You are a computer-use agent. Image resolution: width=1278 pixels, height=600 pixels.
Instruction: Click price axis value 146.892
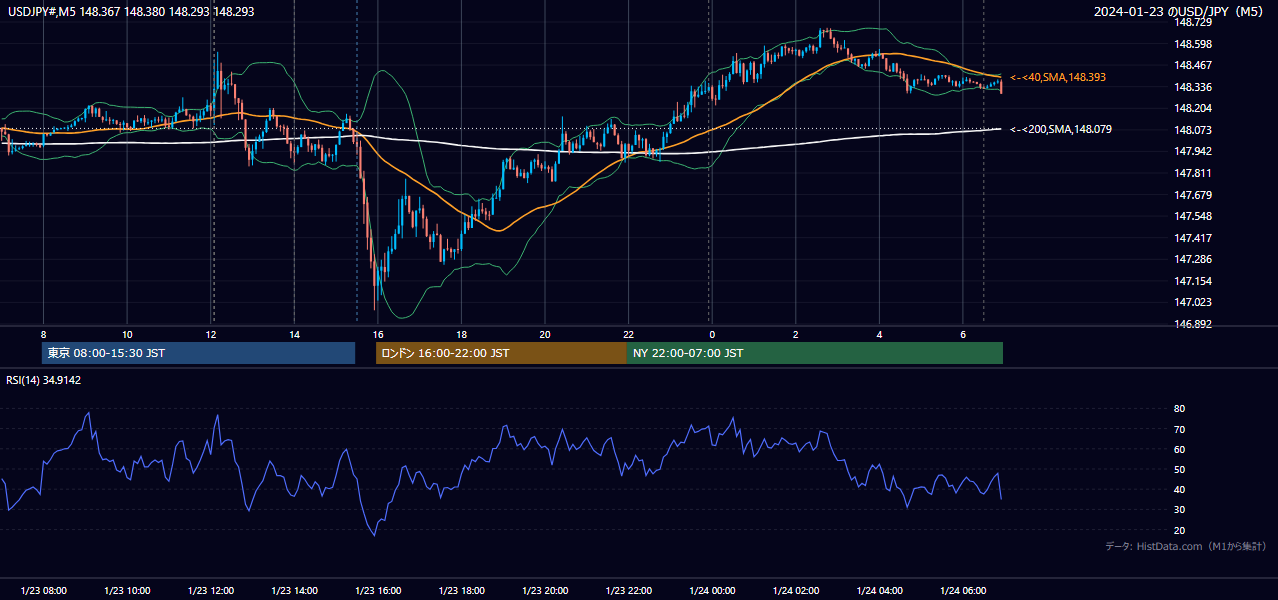click(x=1193, y=324)
